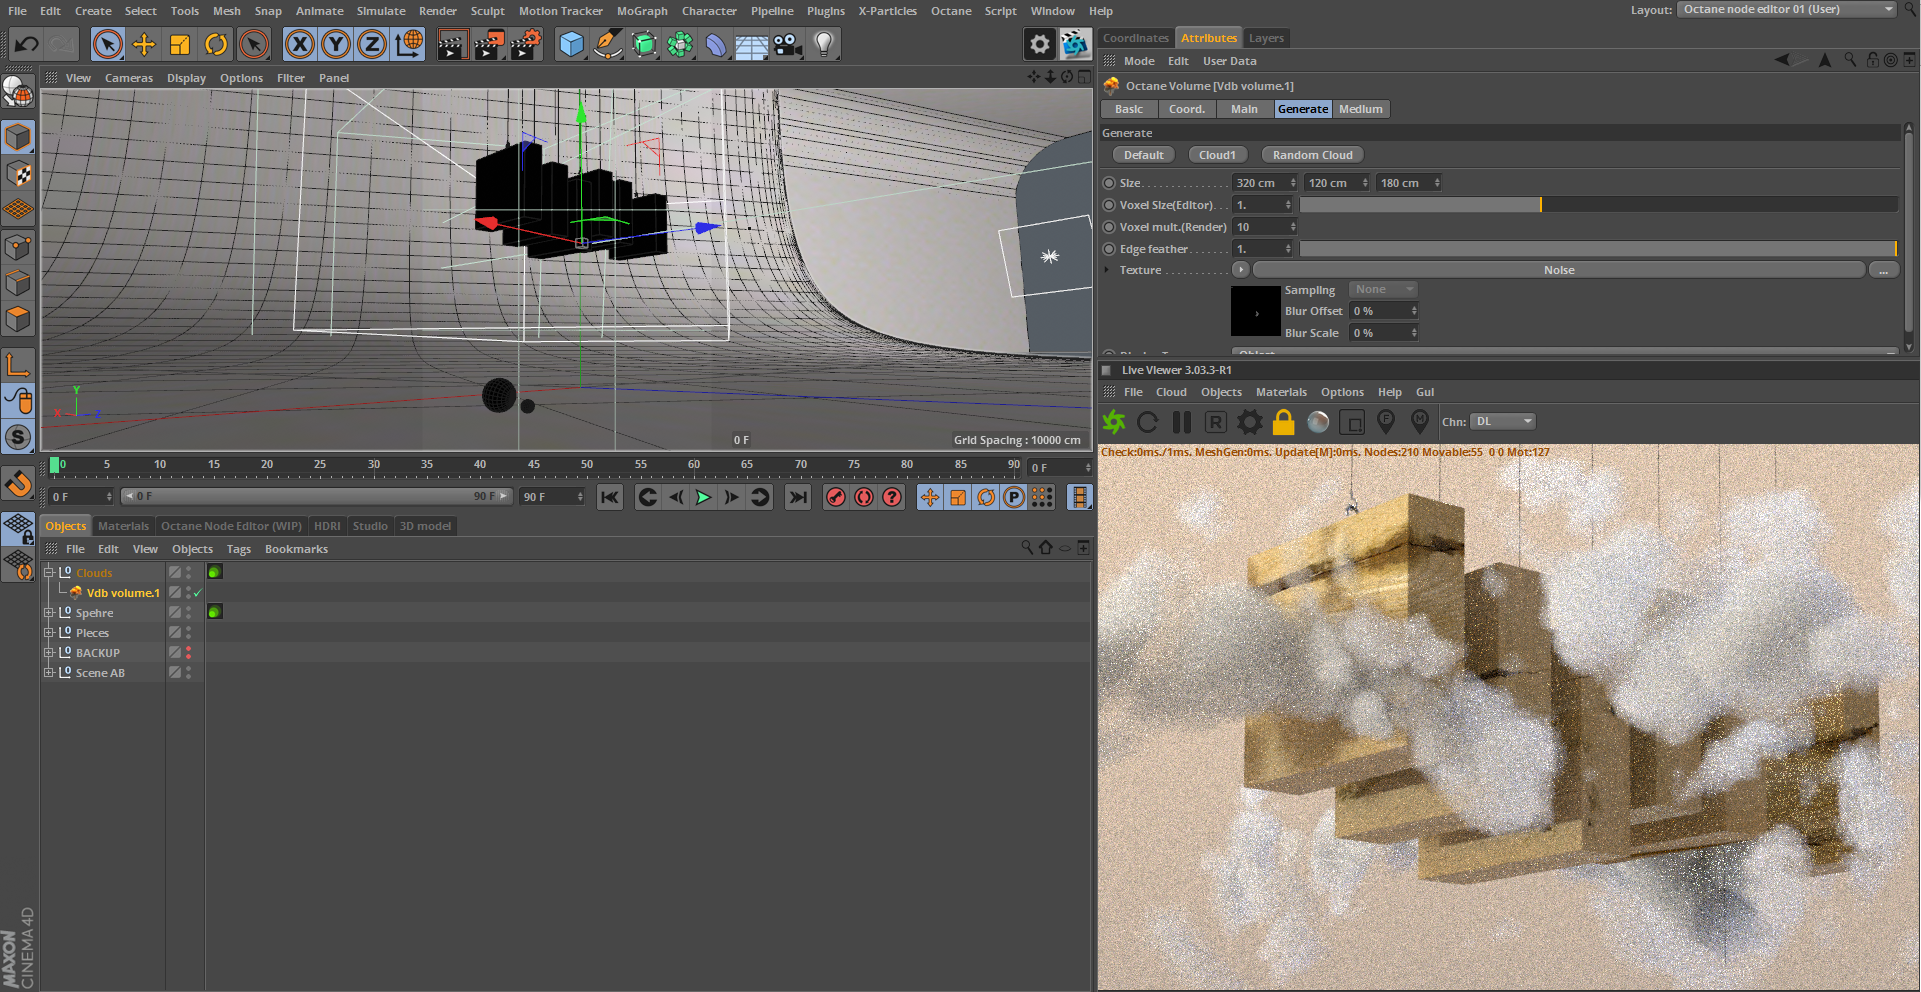Open the spline Pen tool

click(x=607, y=44)
